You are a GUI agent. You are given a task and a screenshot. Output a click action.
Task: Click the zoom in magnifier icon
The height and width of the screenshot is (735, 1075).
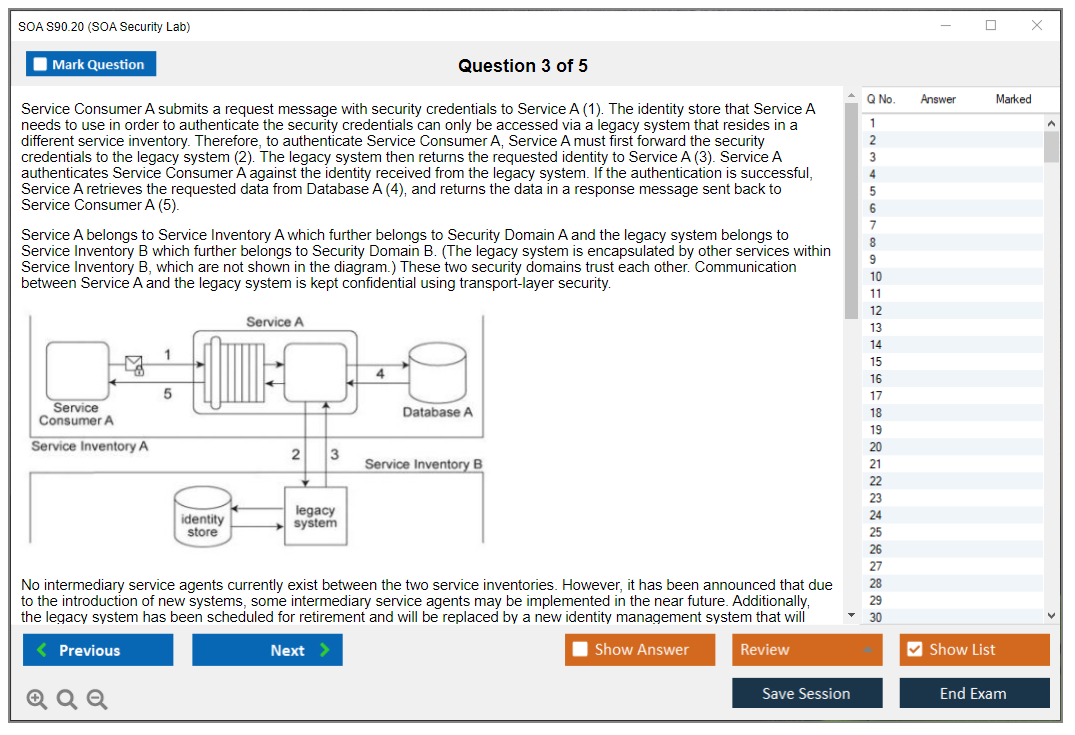tap(37, 700)
